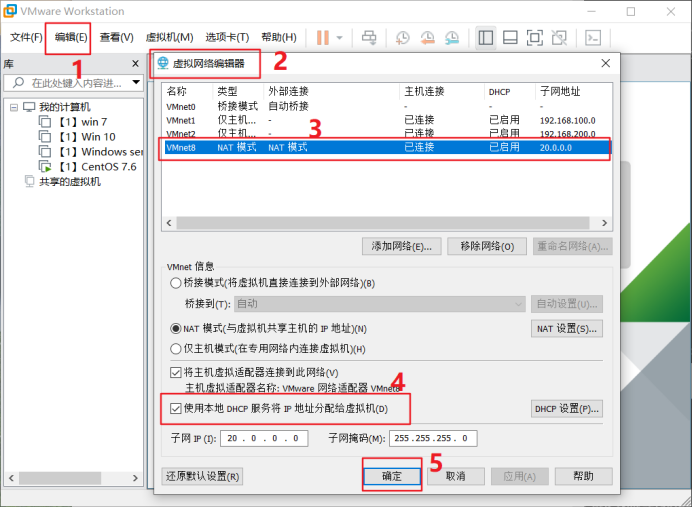
Task: Toggle the local DHCP service checkbox
Action: [x=176, y=409]
